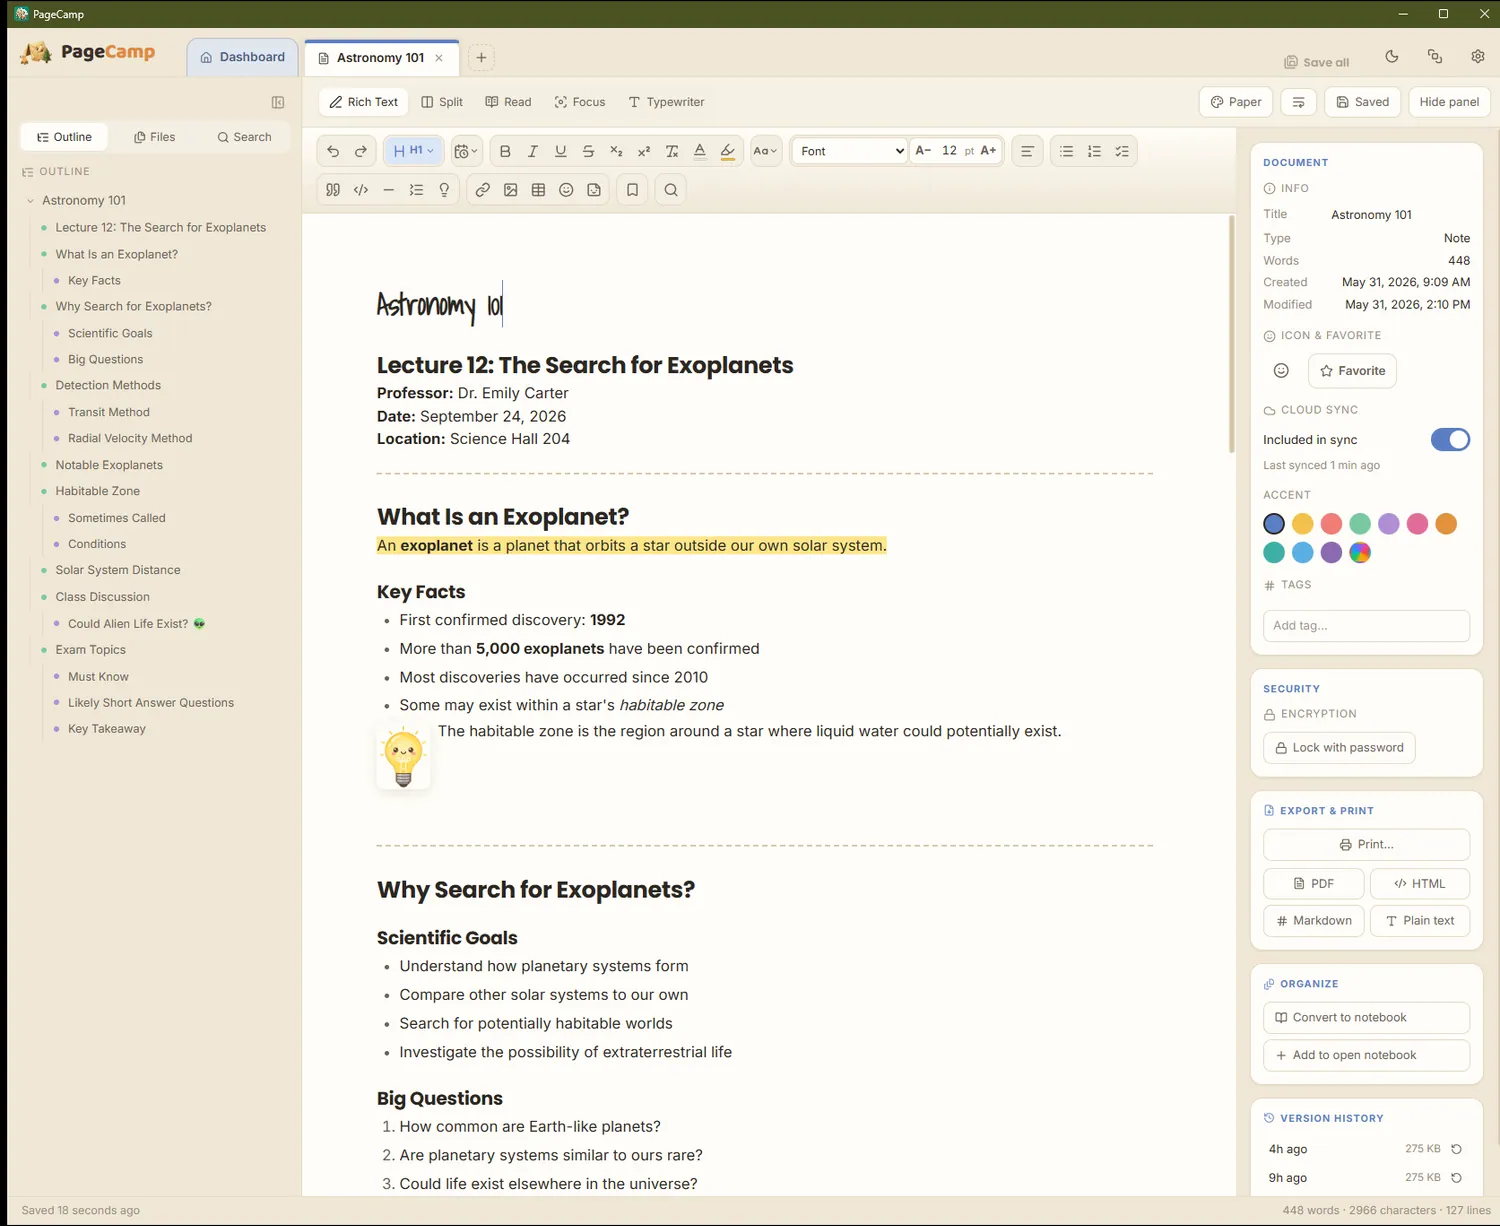This screenshot has height=1226, width=1500.
Task: Switch to the Dashboard tab
Action: point(242,57)
